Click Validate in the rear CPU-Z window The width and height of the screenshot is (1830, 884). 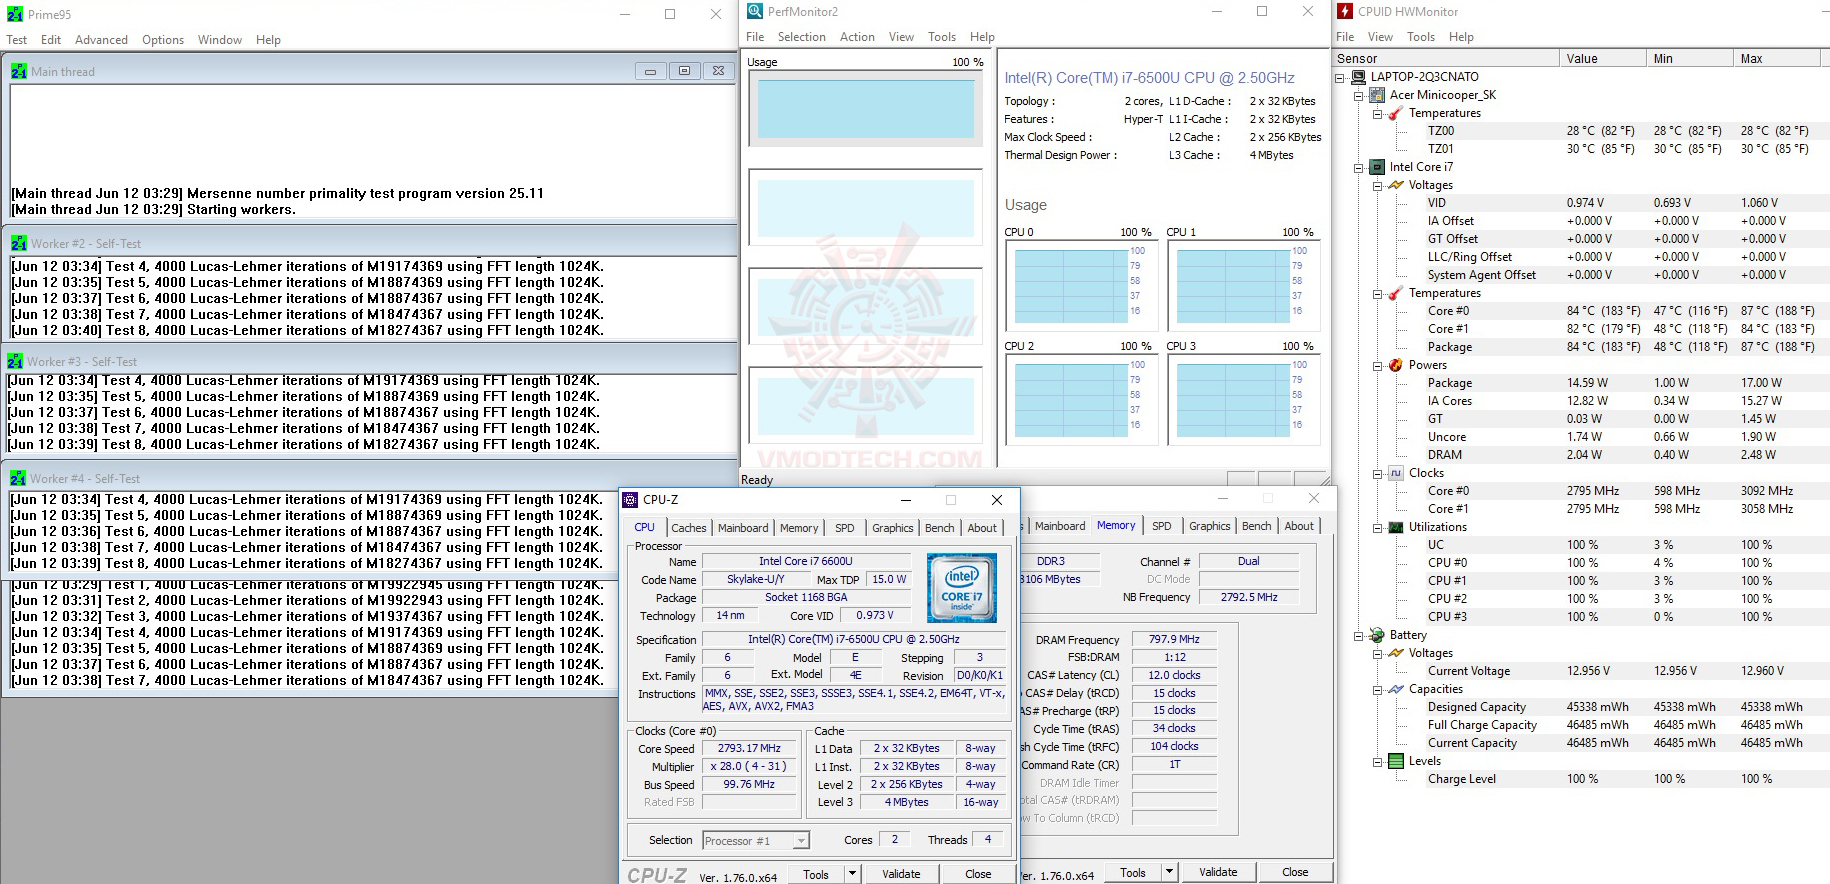coord(1218,872)
